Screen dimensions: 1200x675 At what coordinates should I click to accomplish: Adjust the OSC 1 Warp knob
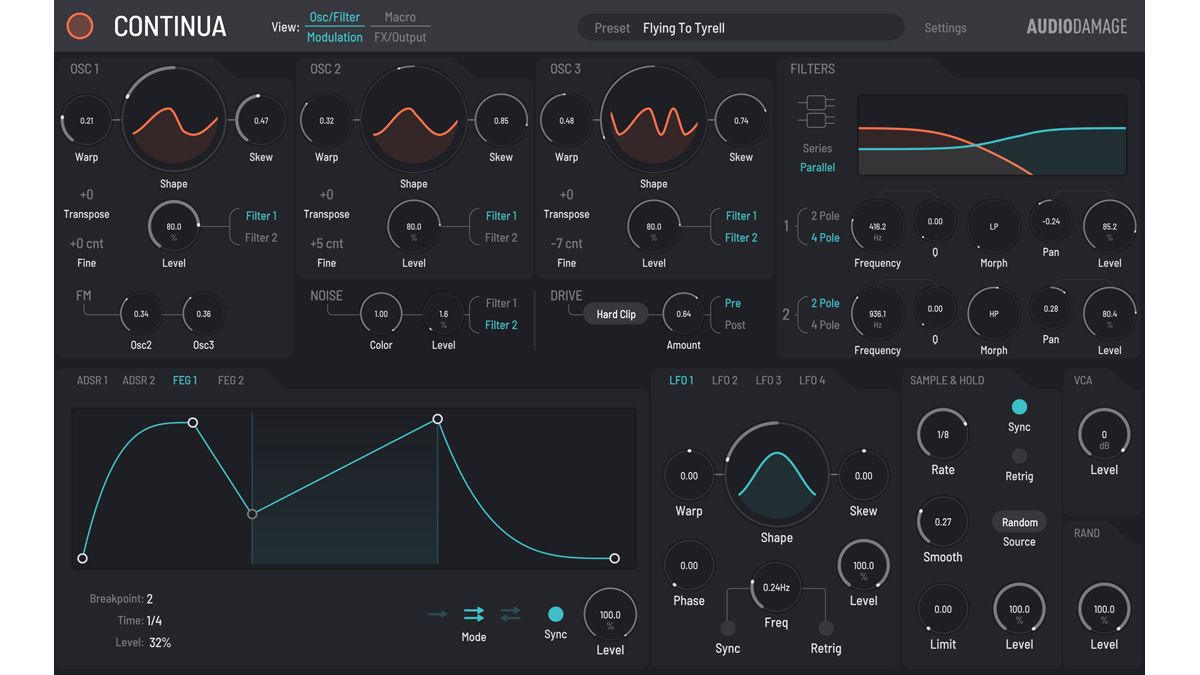[86, 119]
